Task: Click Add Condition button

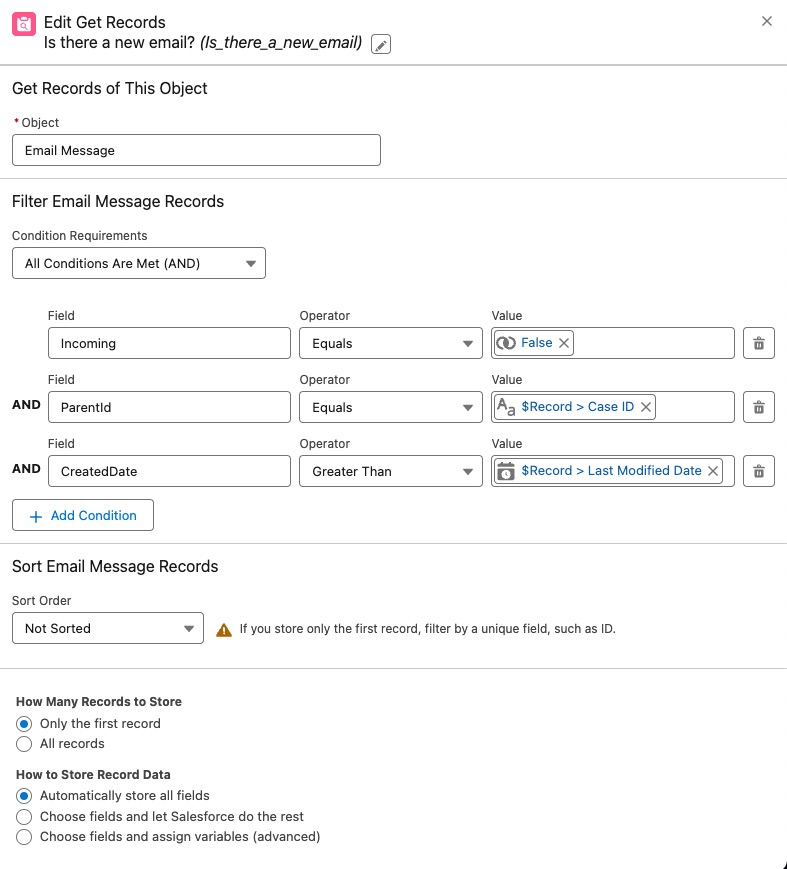Action: [83, 515]
